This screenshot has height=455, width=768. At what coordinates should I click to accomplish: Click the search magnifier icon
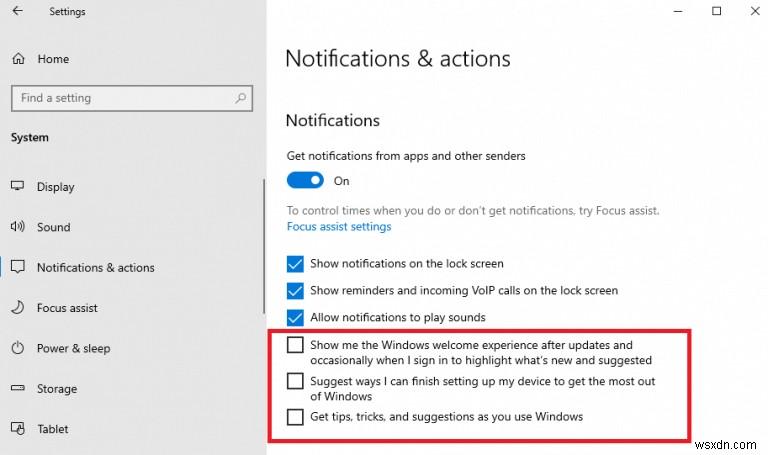tap(240, 98)
